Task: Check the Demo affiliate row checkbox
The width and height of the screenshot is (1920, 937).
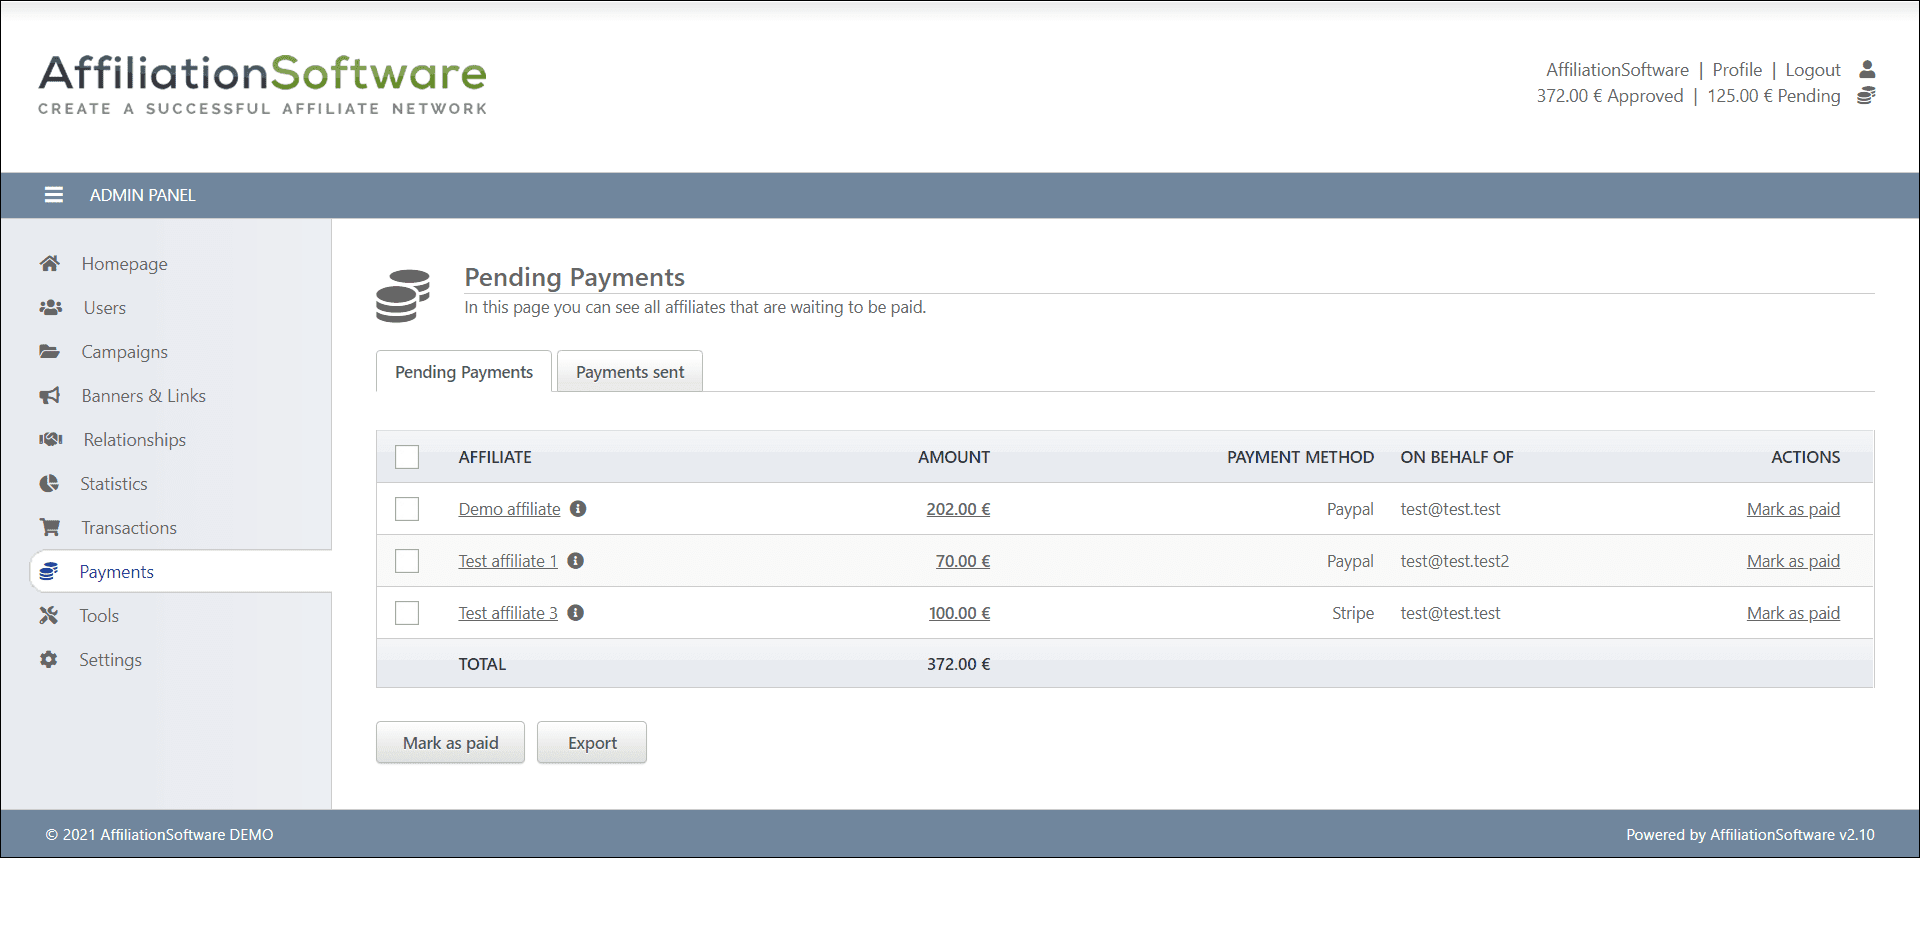Action: (x=407, y=509)
